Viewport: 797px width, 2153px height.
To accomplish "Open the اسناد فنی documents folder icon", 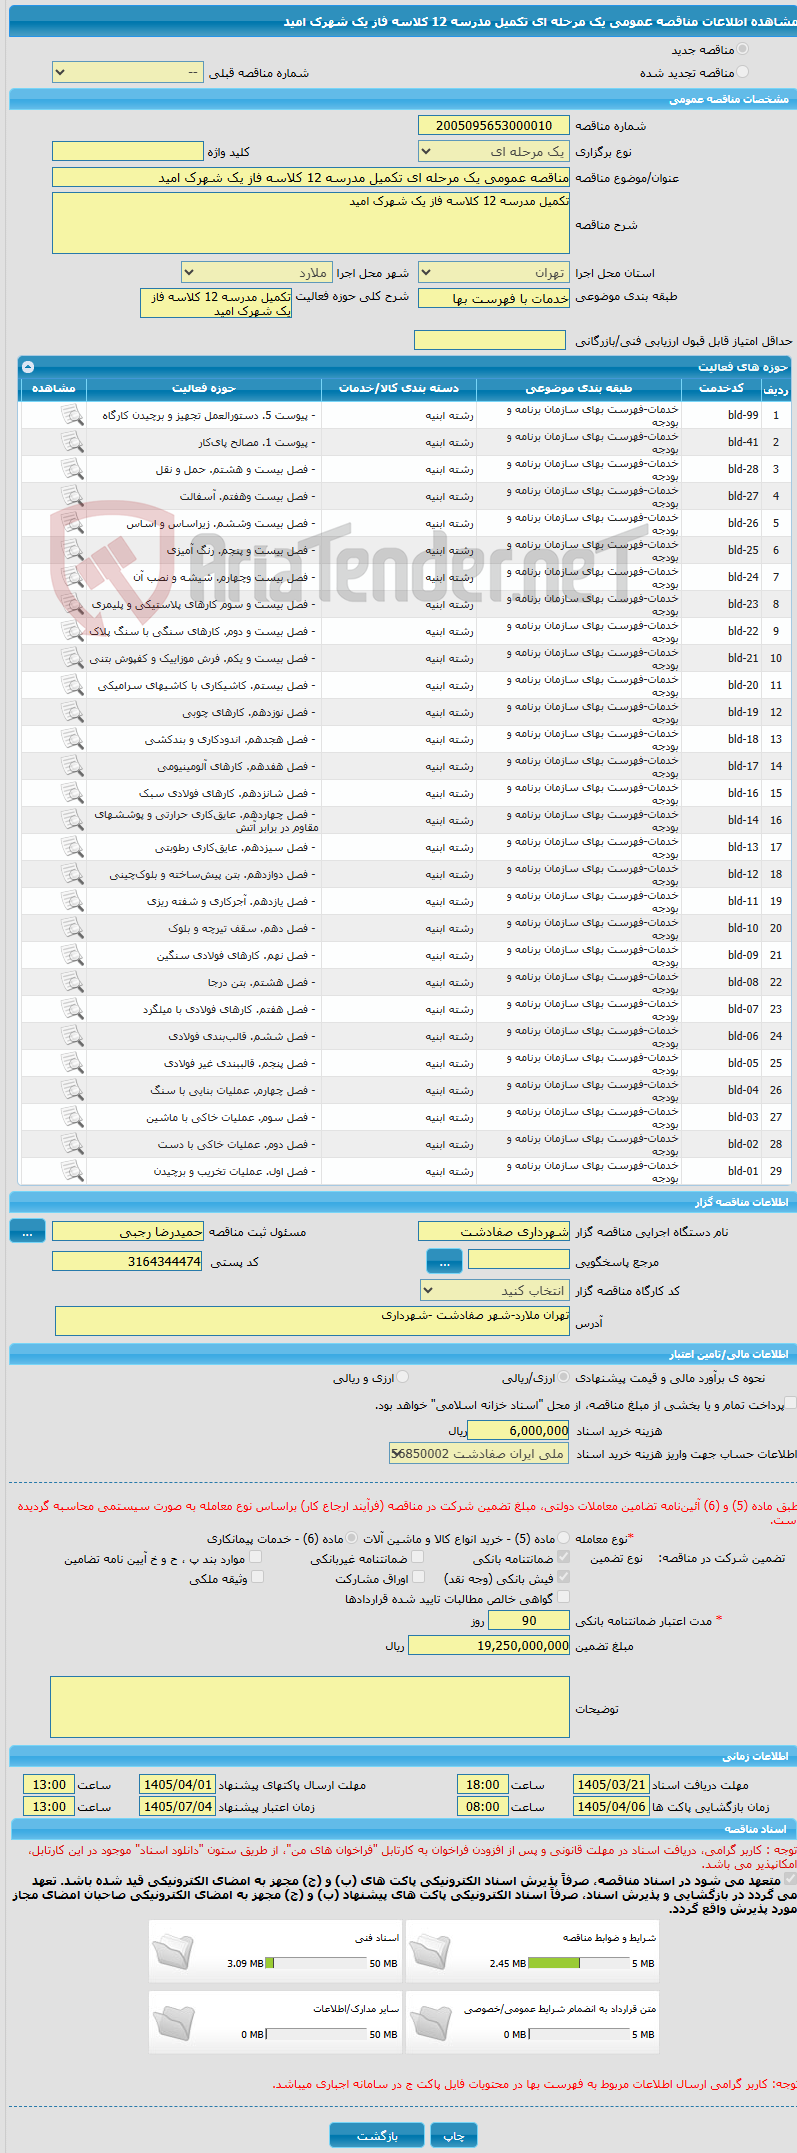I will 173,1950.
